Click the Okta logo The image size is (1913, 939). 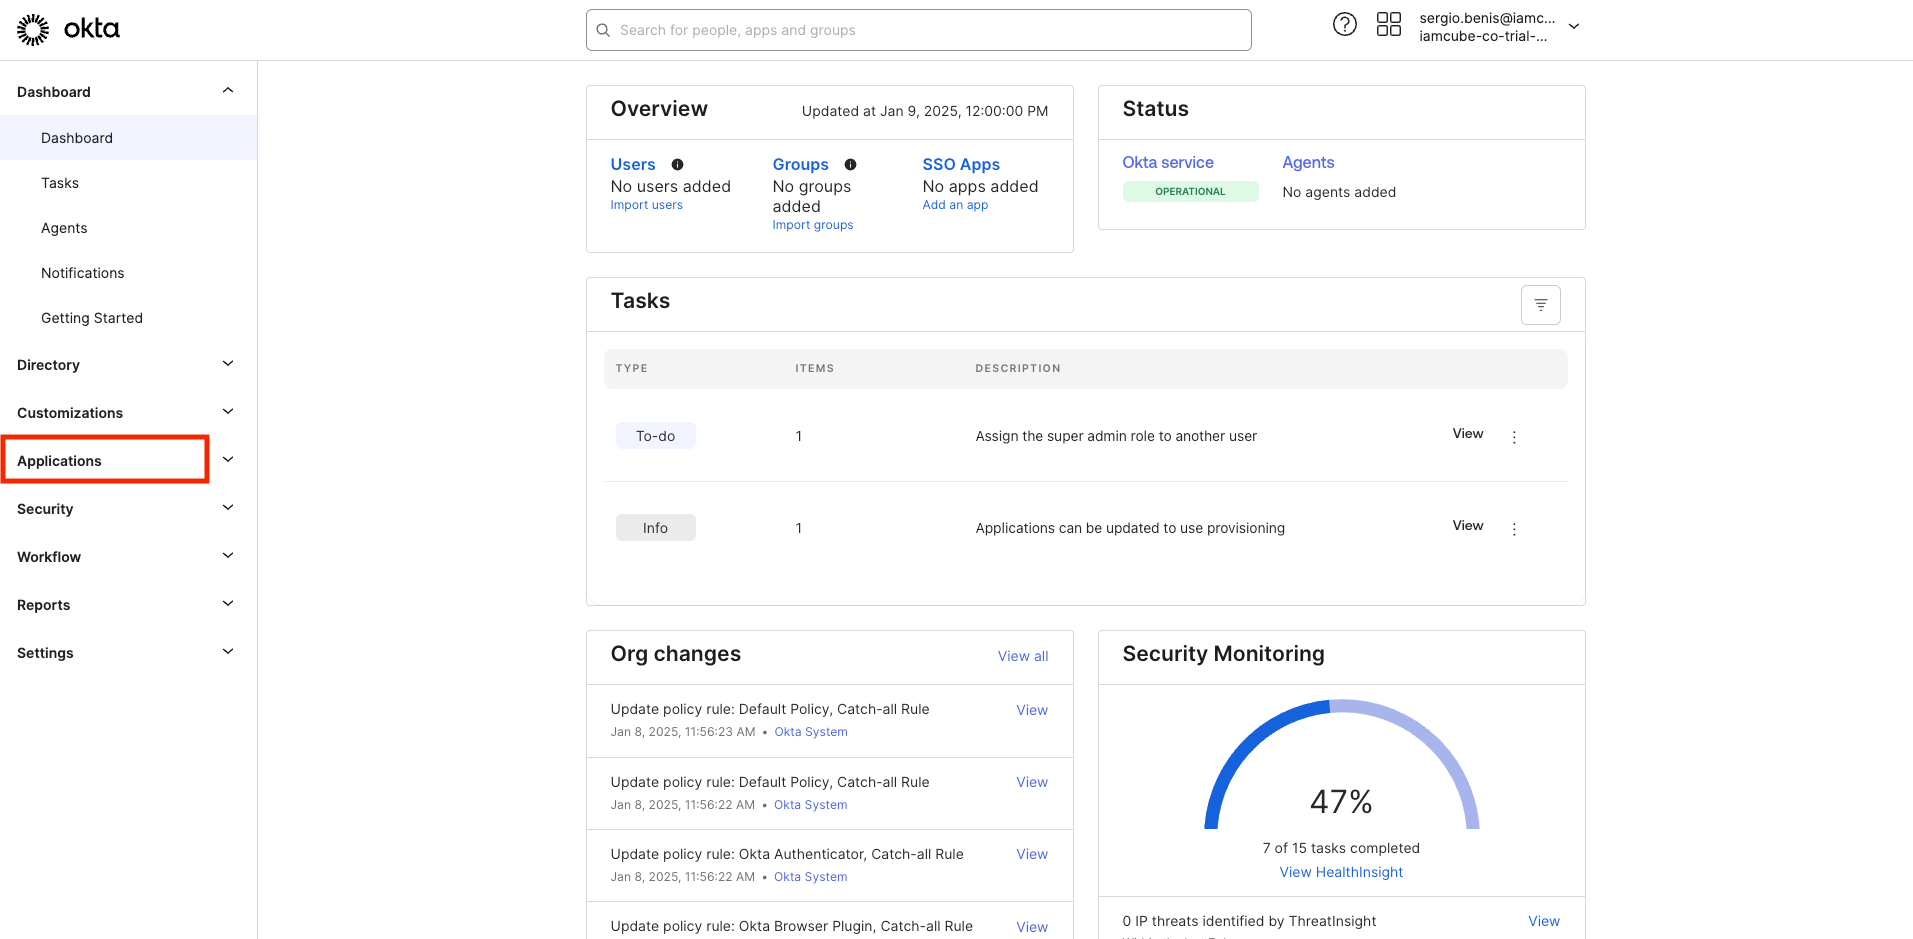68,30
